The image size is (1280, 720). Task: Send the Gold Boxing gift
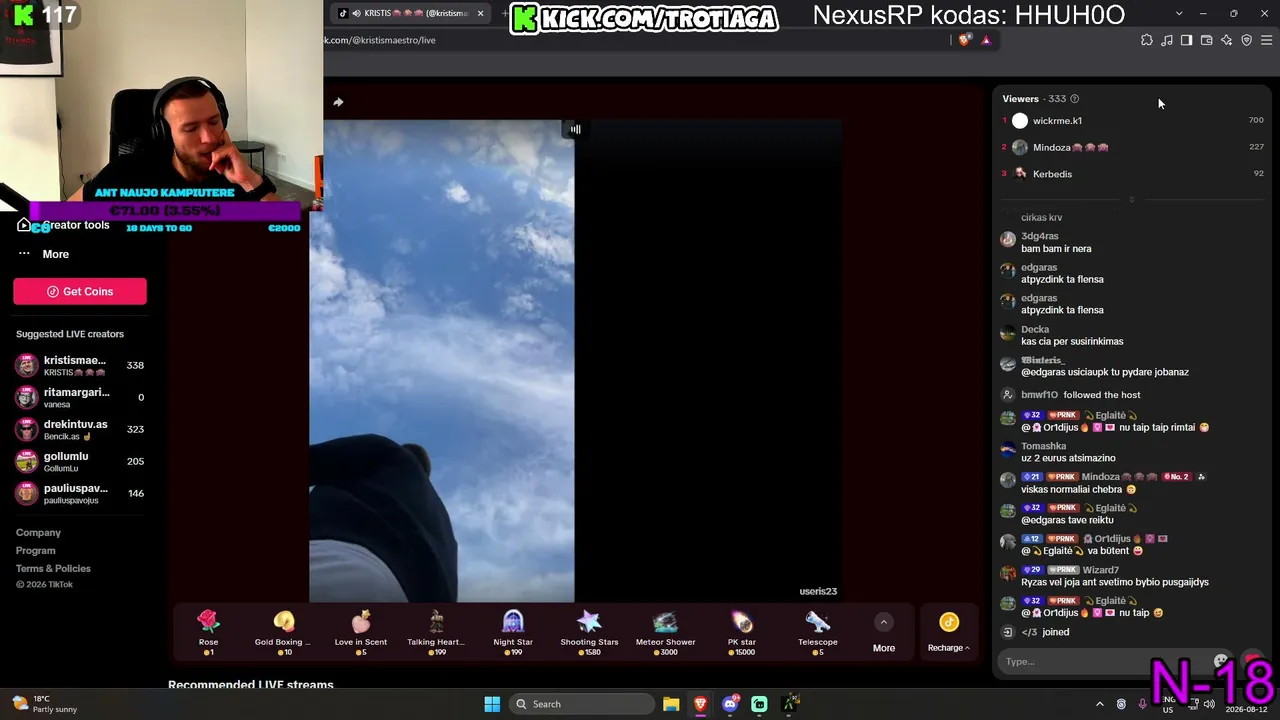pyautogui.click(x=283, y=633)
